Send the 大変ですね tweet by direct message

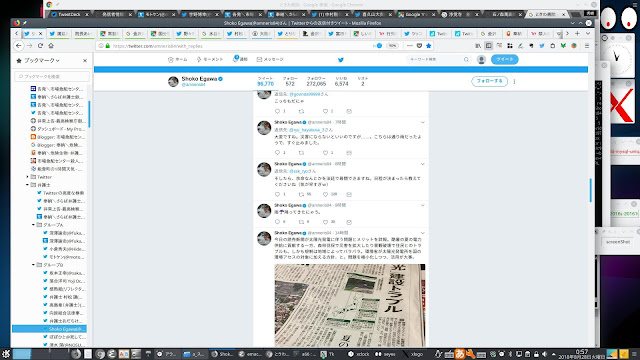click(349, 153)
